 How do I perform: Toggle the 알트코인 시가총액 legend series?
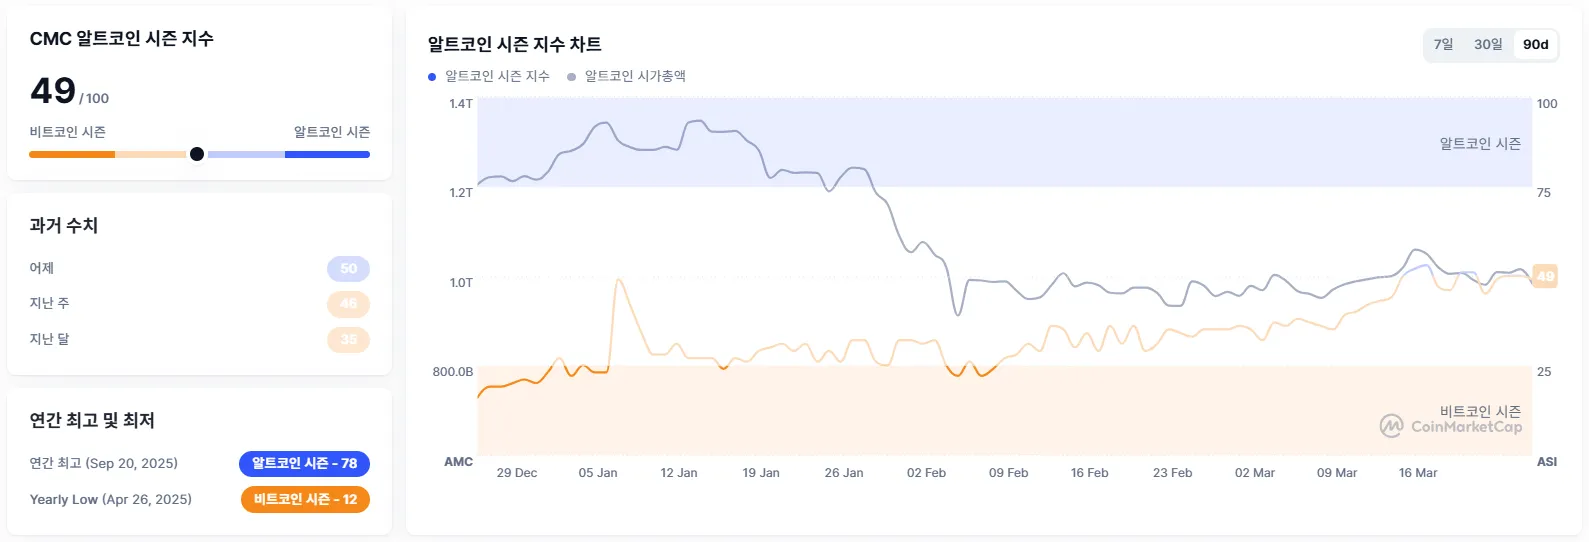(635, 76)
